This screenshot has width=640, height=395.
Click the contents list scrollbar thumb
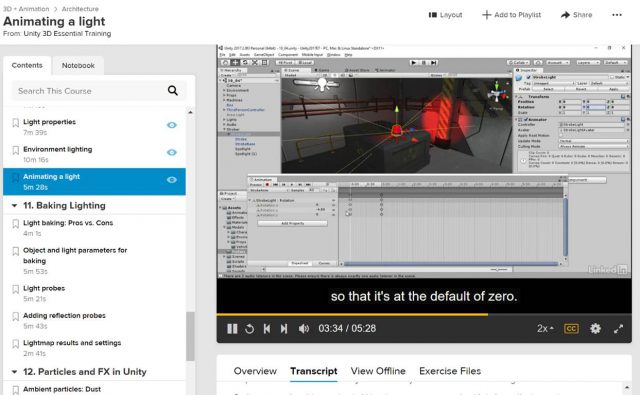(190, 336)
